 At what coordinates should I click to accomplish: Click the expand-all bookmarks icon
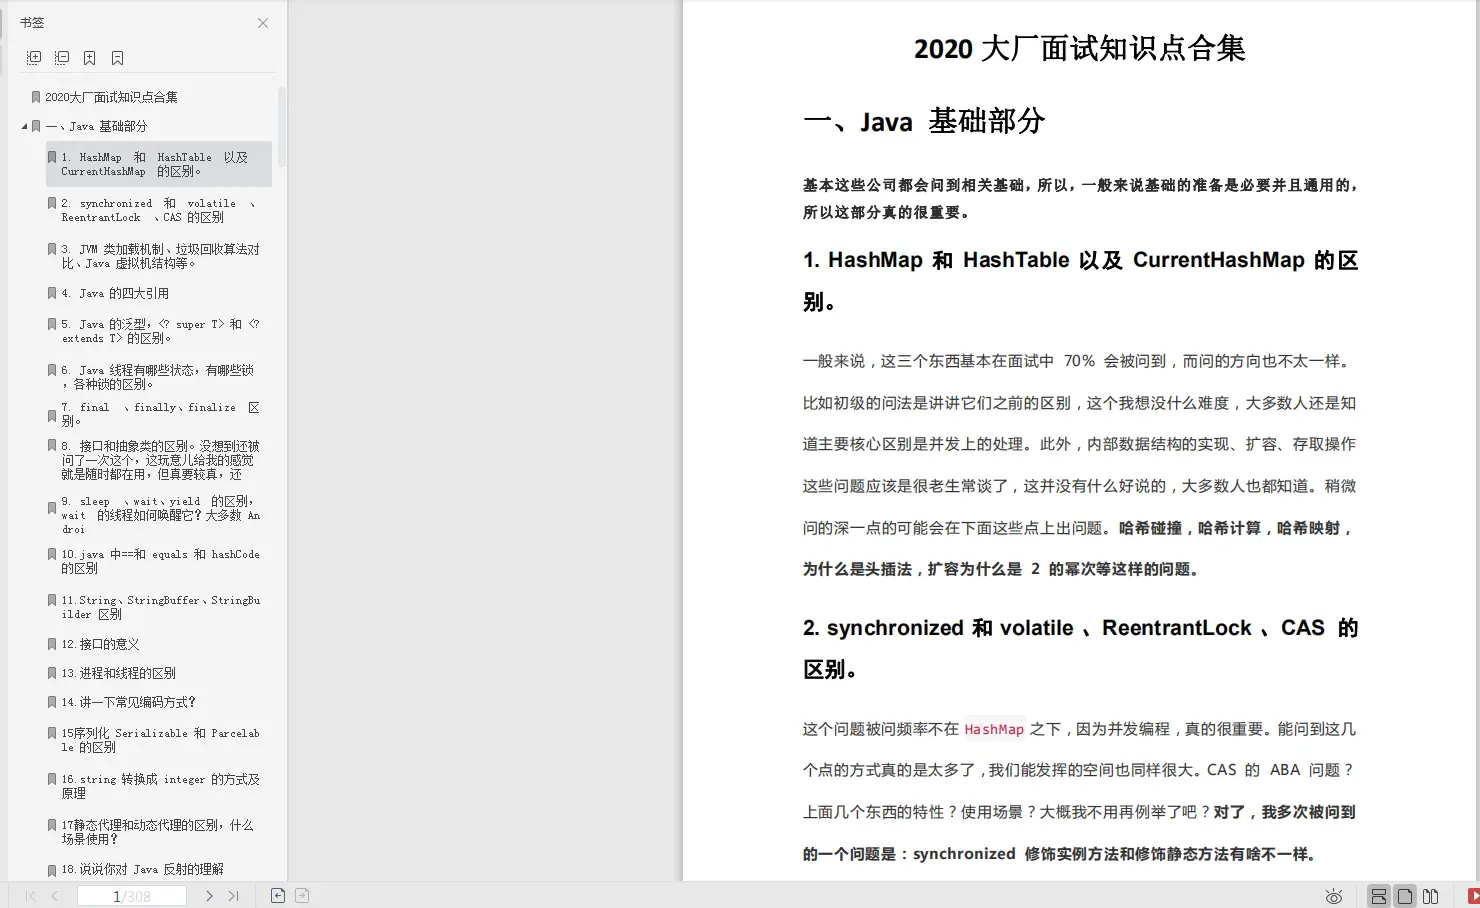34,58
